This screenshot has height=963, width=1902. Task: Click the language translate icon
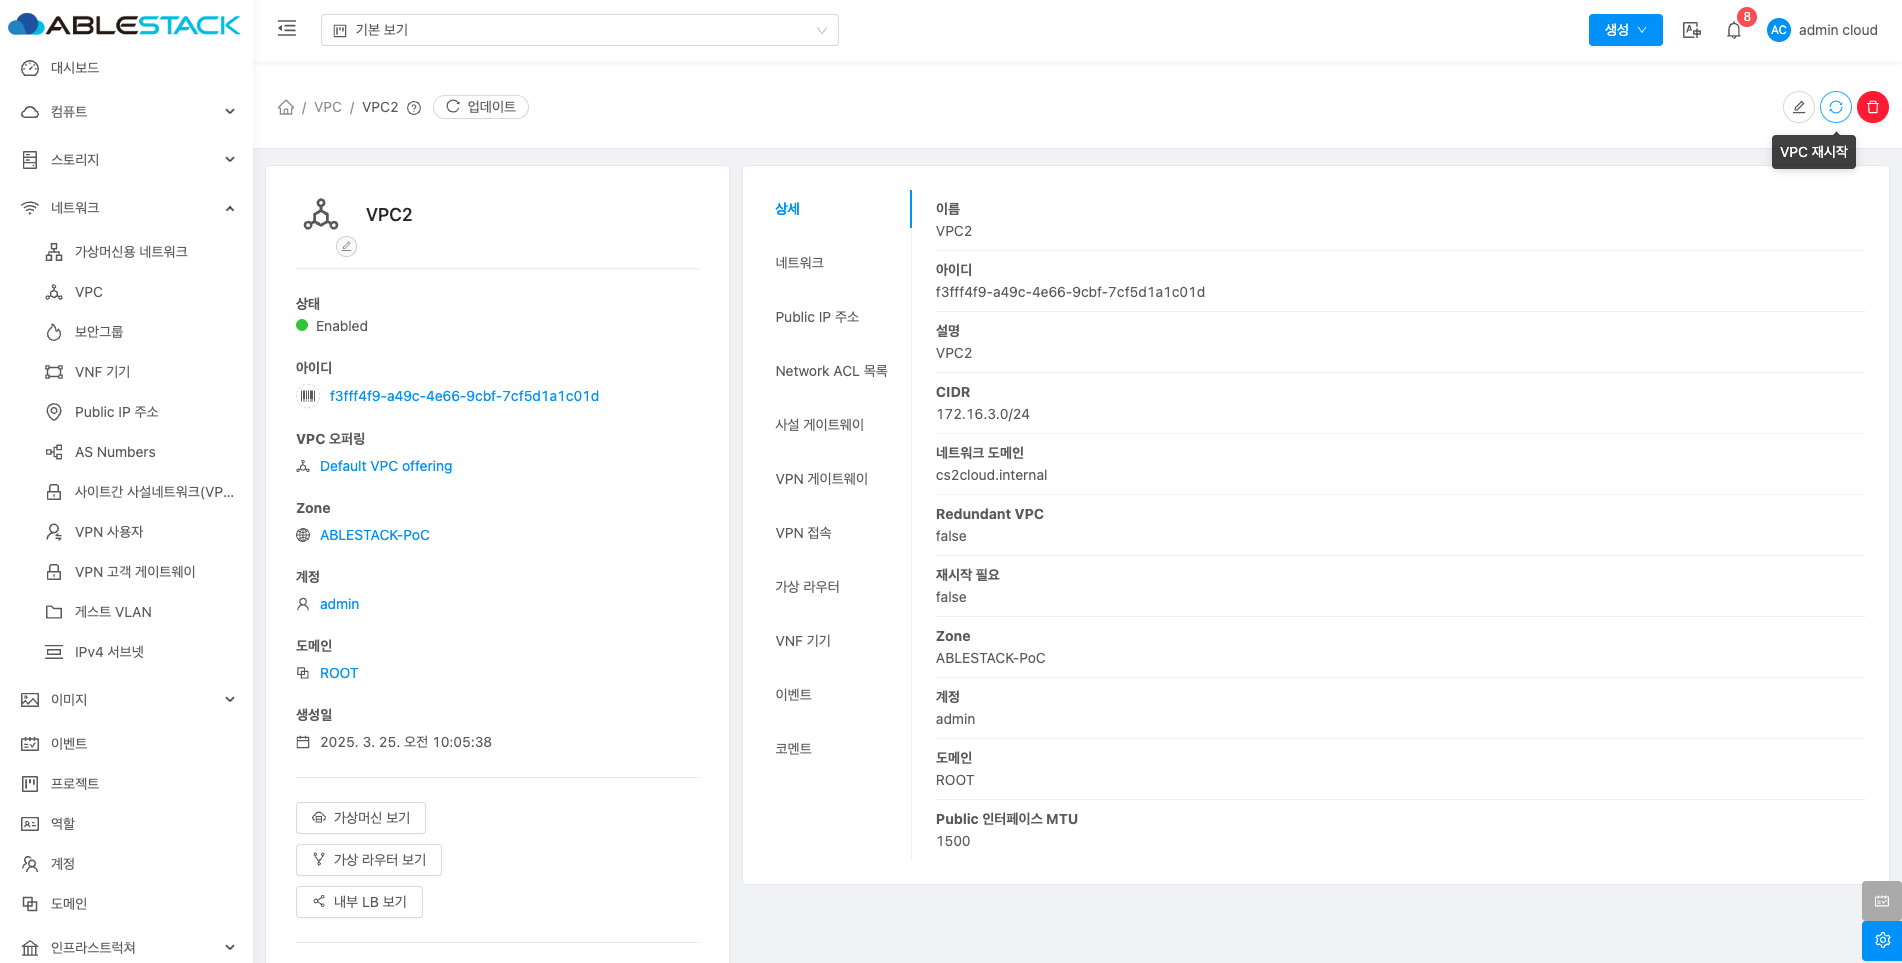click(1691, 30)
